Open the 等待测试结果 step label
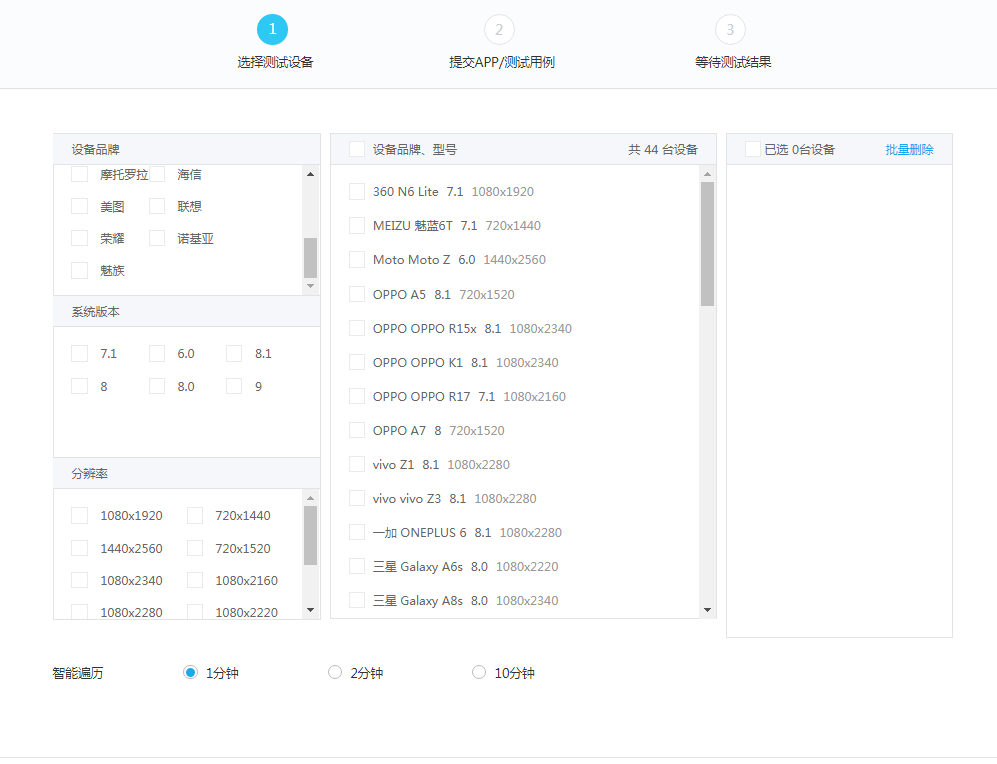This screenshot has width=997, height=764. pyautogui.click(x=732, y=62)
